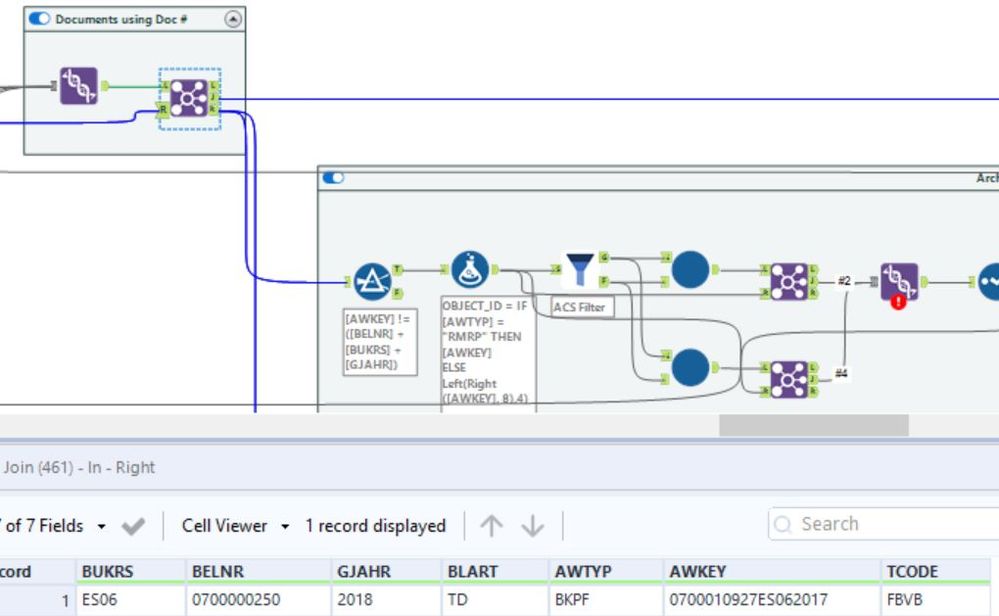Click the BLART column header
This screenshot has height=616, width=999.
click(x=495, y=571)
